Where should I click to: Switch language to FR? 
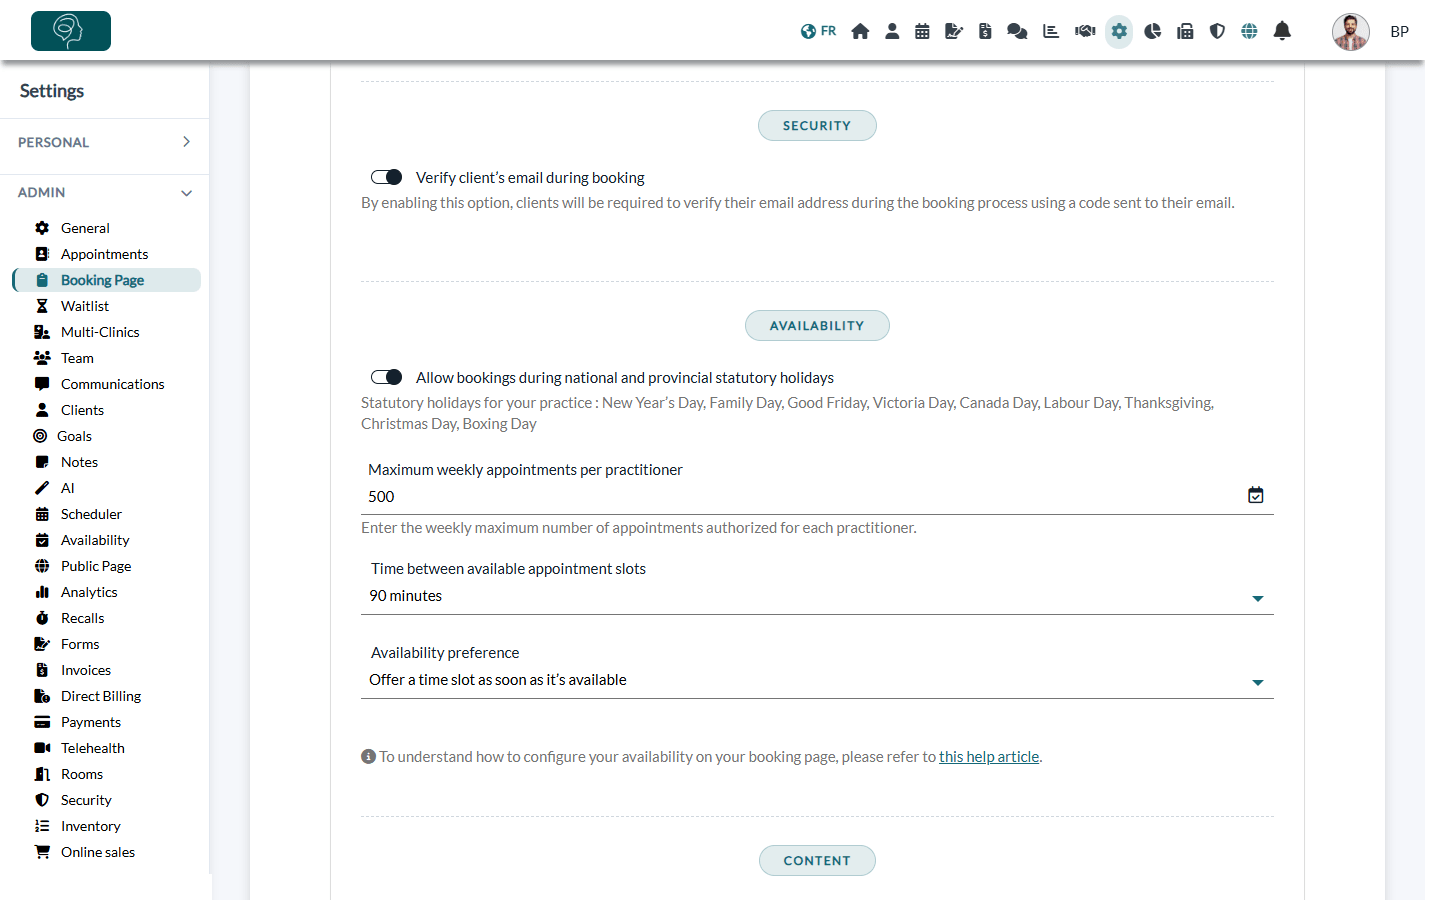click(x=818, y=31)
